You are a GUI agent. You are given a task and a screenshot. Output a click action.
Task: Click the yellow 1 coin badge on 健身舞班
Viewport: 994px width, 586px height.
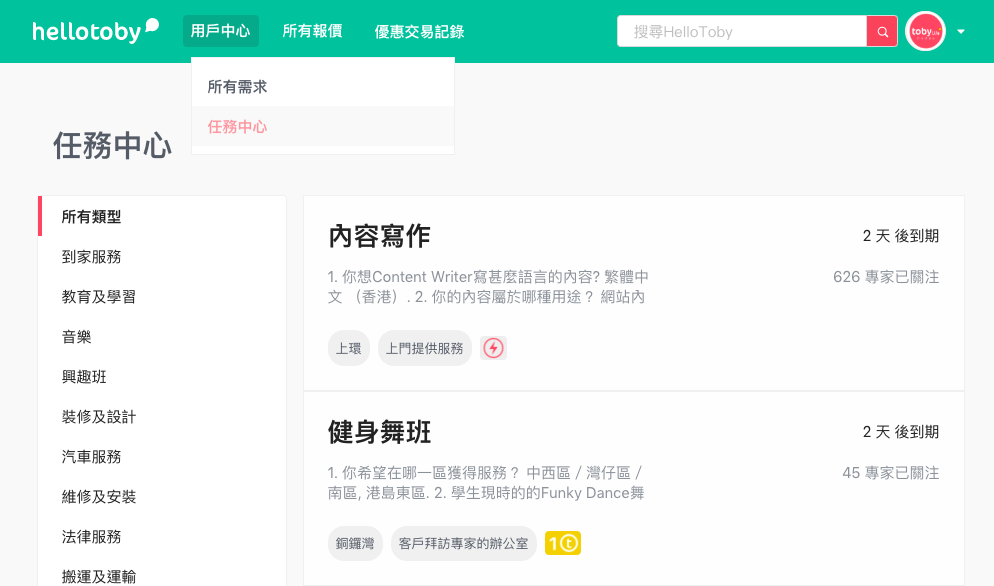(x=563, y=544)
